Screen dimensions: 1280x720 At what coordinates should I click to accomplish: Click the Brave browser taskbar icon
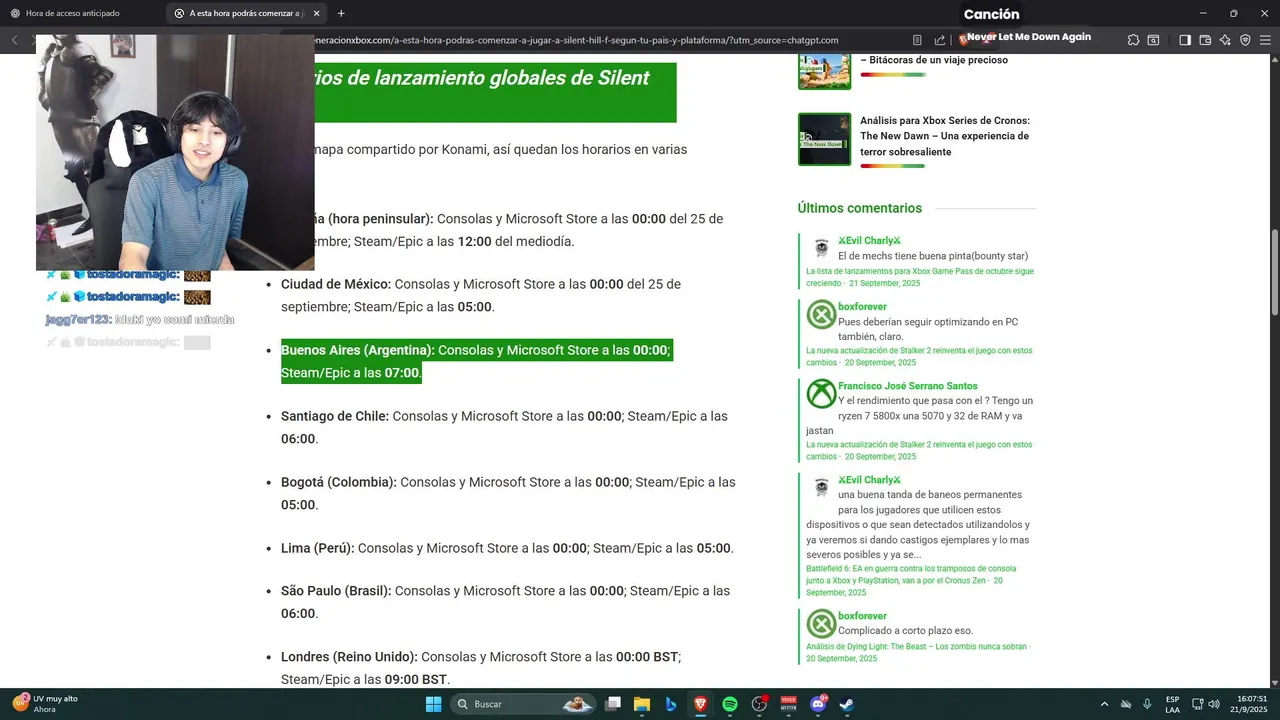(x=700, y=704)
